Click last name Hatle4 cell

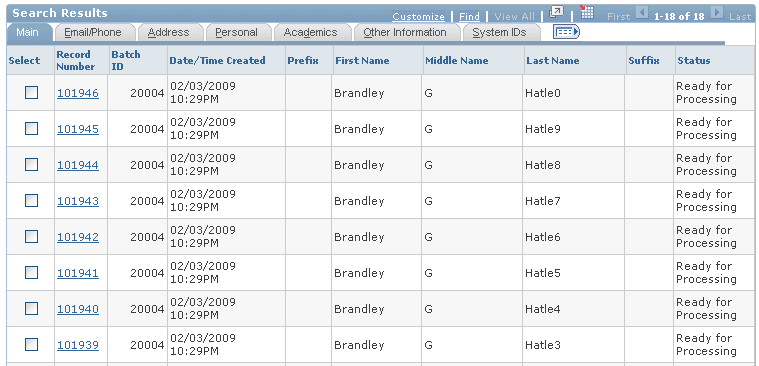(543, 309)
